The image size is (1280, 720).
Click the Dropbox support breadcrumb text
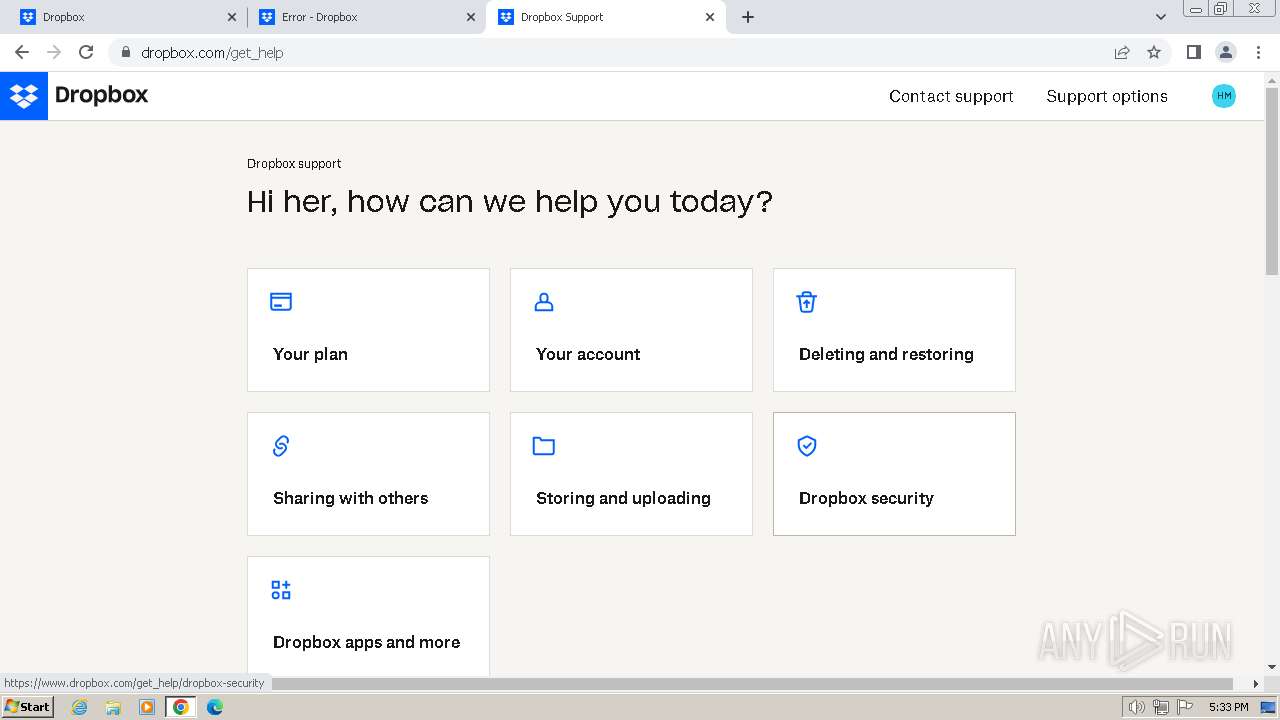point(294,163)
